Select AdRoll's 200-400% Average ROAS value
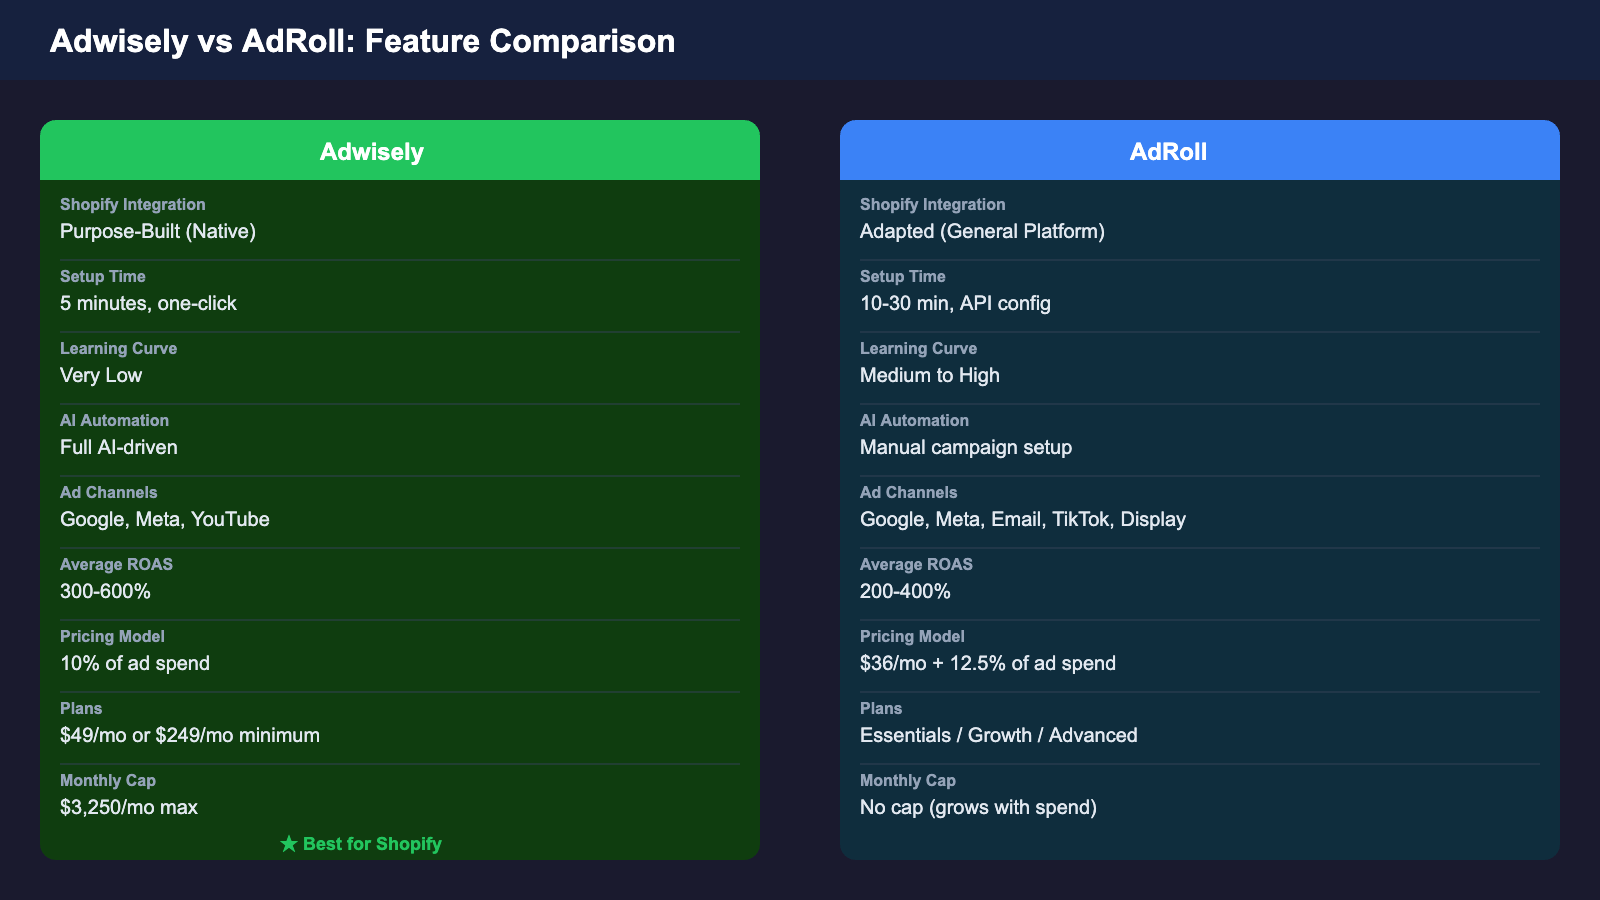The width and height of the screenshot is (1600, 900). tap(904, 591)
